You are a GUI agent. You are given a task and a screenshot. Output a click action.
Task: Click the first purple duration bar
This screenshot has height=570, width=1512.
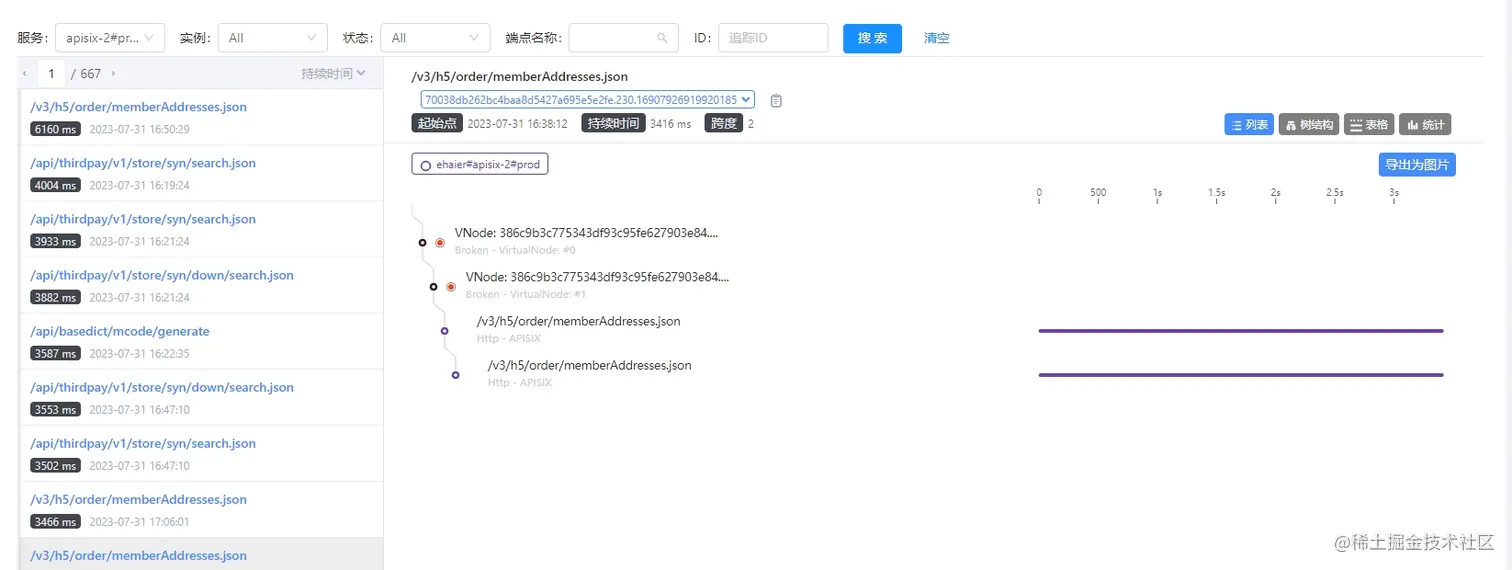tap(1241, 331)
